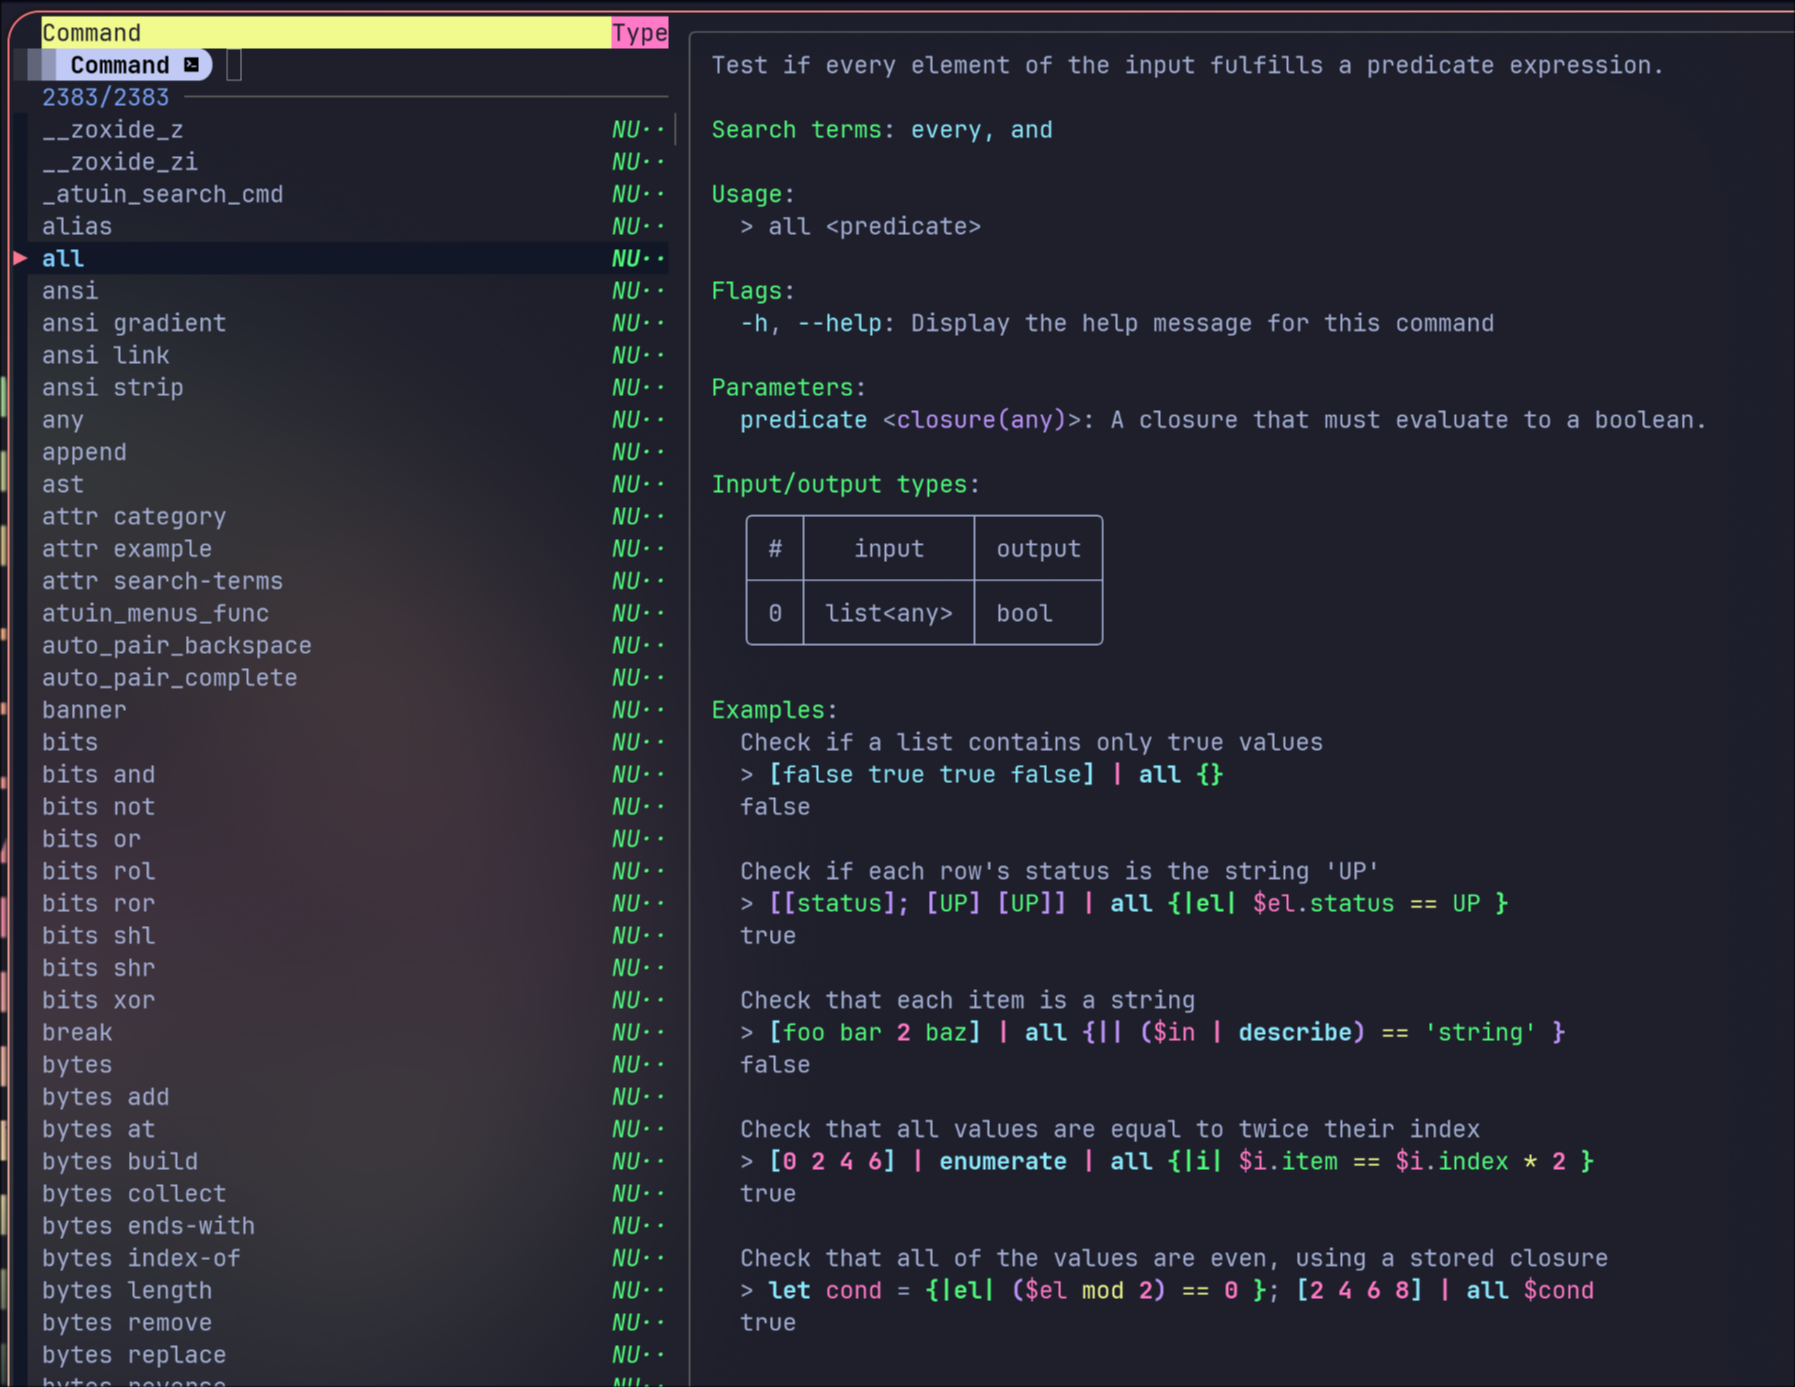Click the NU type badge for 'ansi gradient'
The image size is (1795, 1387).
[637, 323]
